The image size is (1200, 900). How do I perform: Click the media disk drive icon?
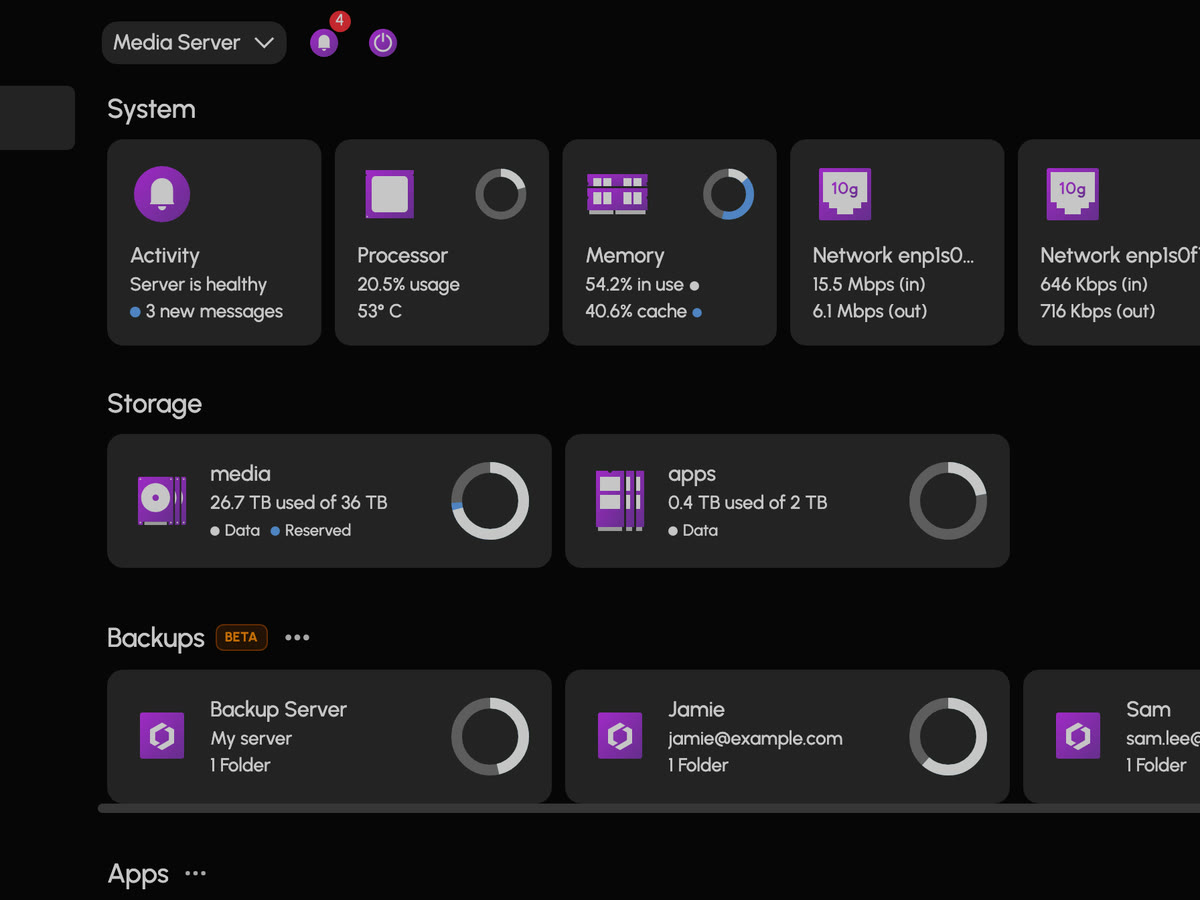click(162, 500)
